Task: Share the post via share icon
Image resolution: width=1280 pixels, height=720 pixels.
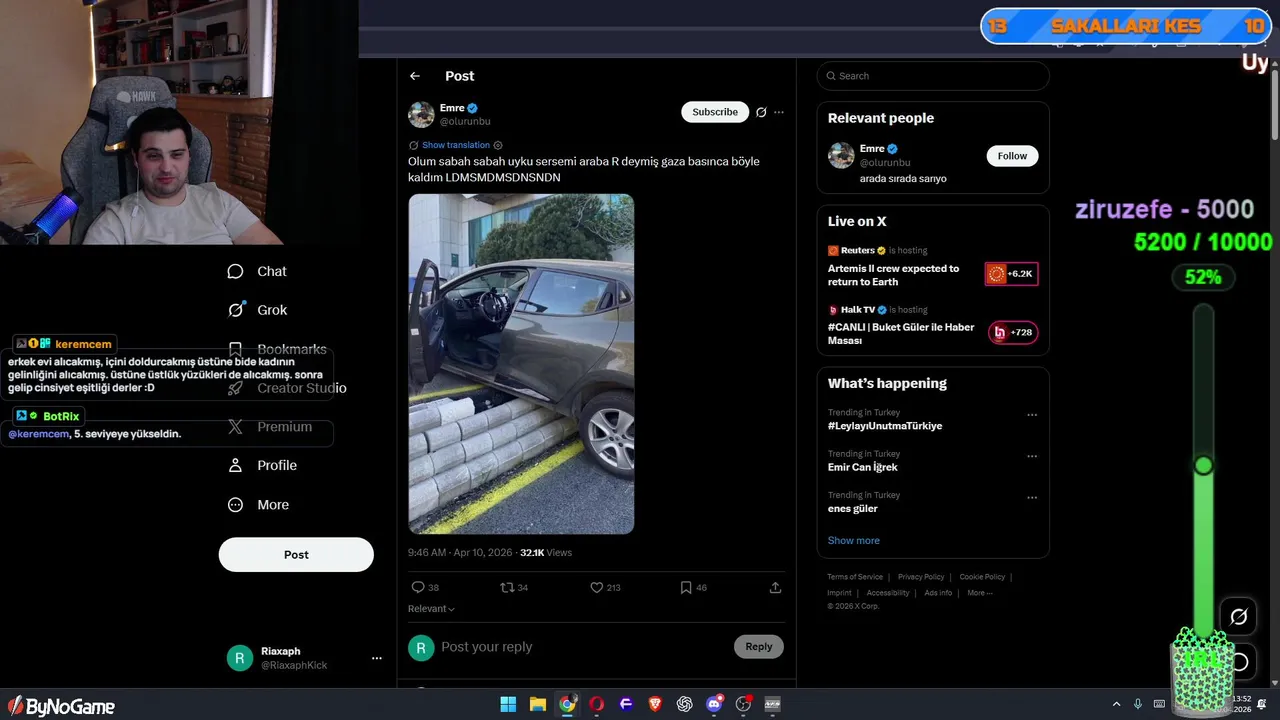Action: coord(775,587)
